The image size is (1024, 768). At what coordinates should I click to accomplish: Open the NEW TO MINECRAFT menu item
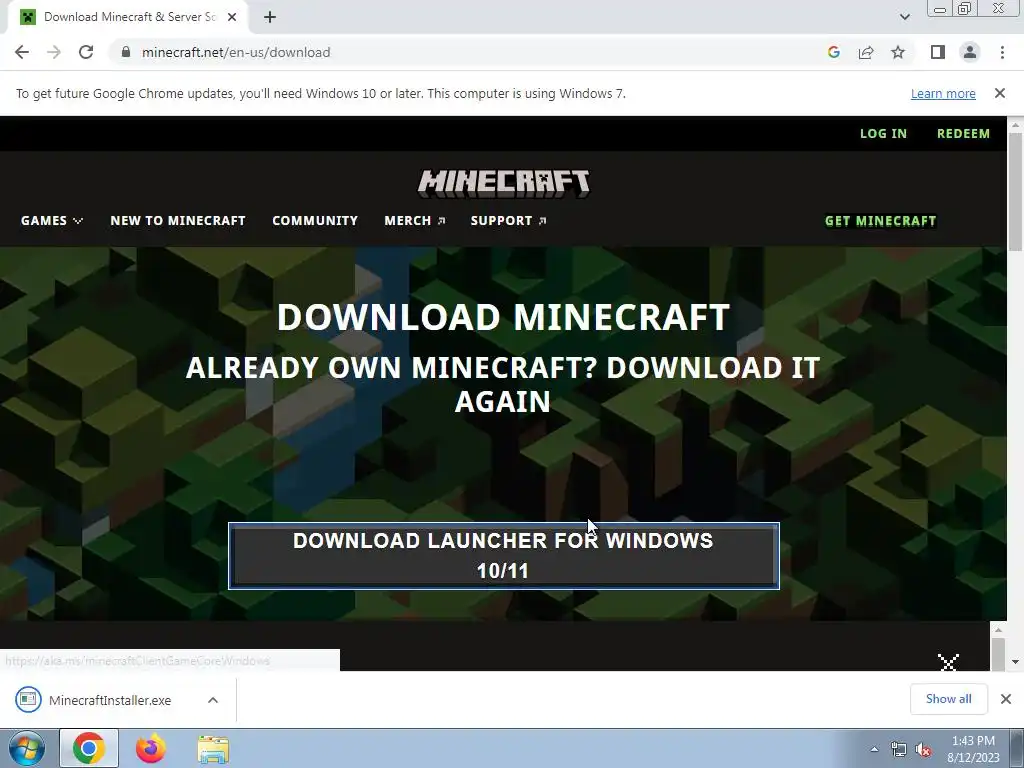pyautogui.click(x=178, y=221)
